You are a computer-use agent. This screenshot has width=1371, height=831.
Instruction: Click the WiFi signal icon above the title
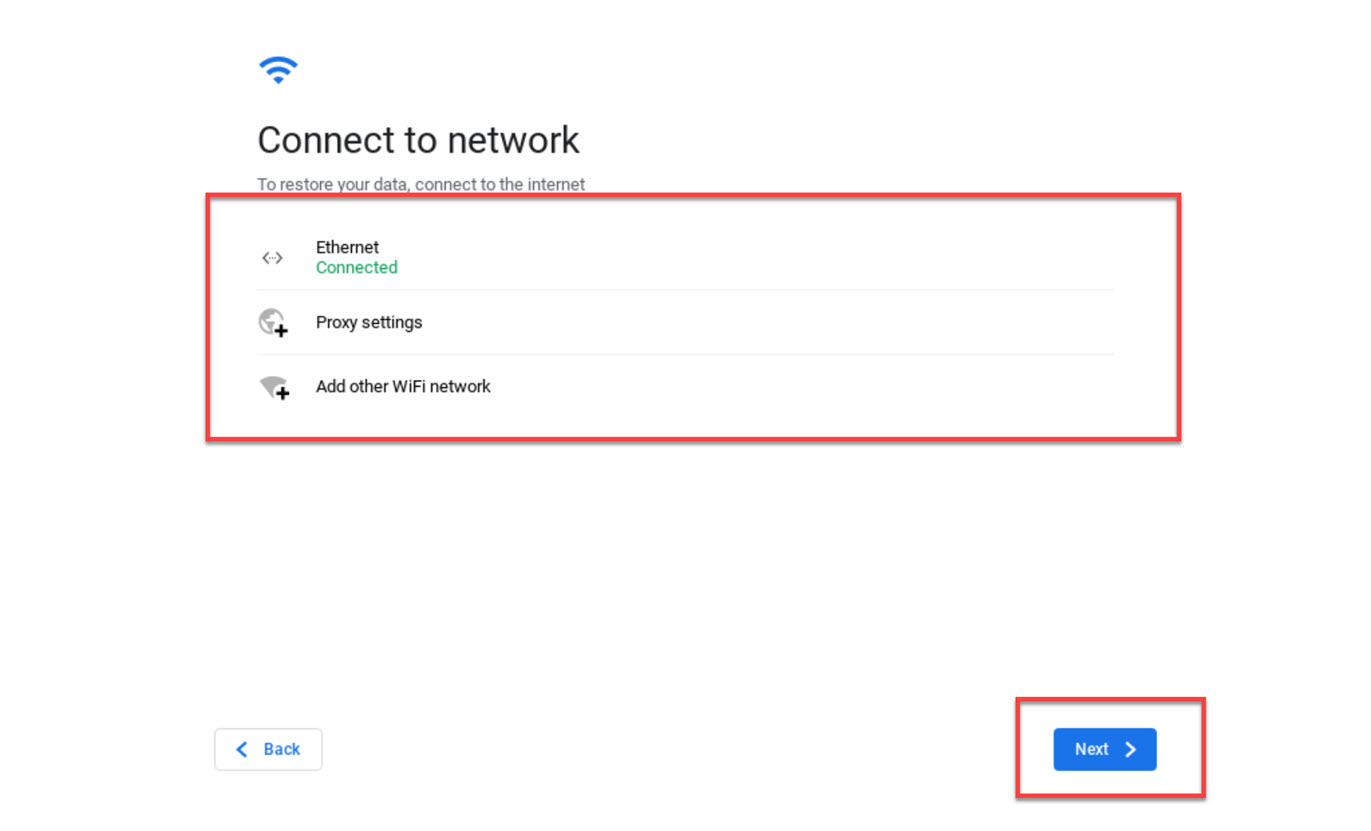tap(278, 68)
